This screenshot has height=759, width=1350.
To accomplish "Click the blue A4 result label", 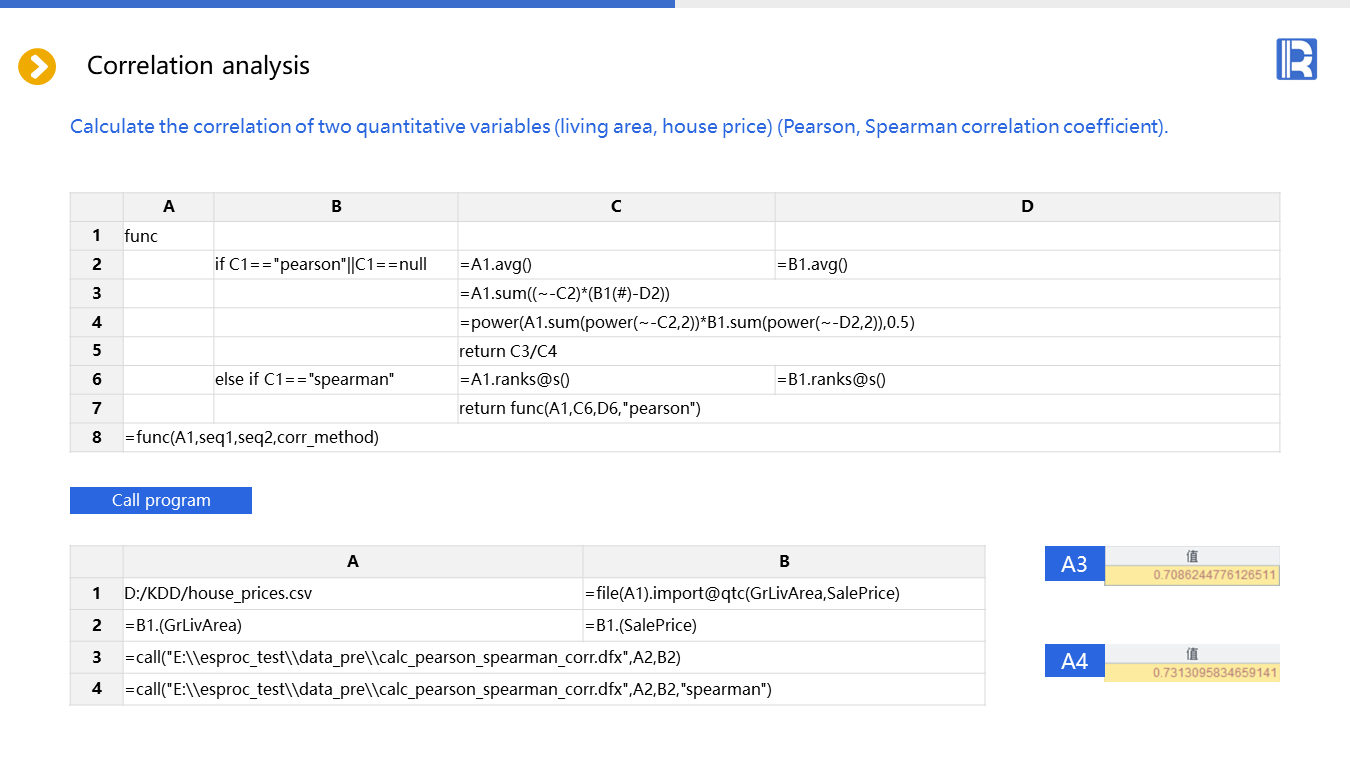I will (x=1074, y=661).
